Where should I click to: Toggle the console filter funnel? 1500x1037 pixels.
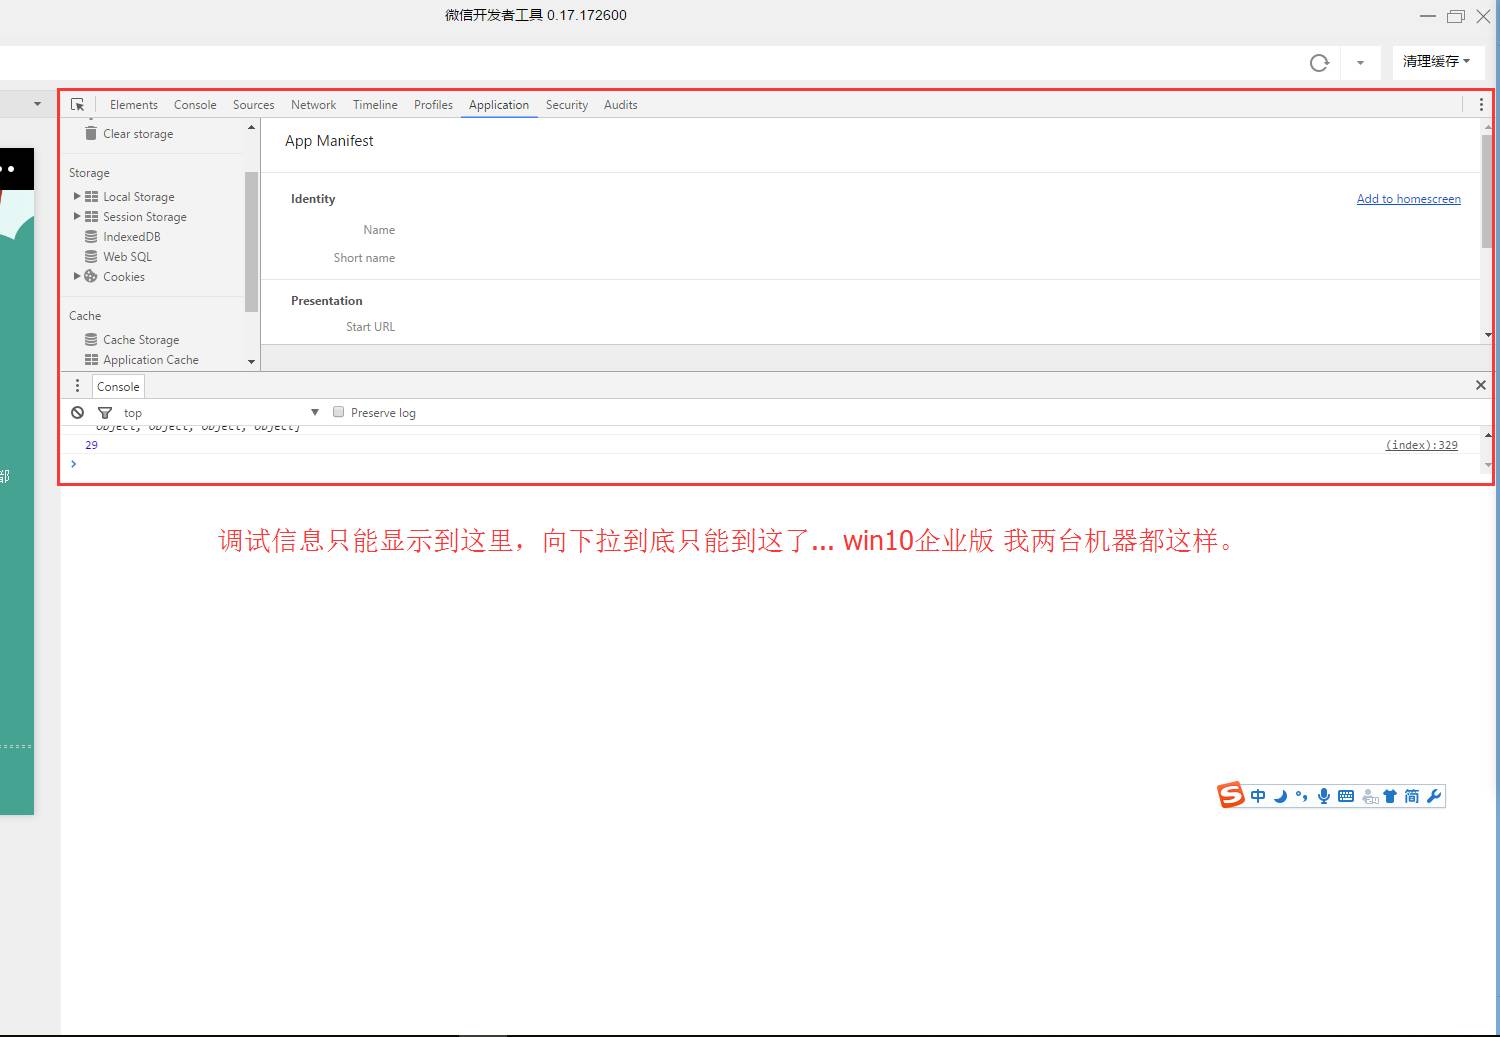point(104,412)
